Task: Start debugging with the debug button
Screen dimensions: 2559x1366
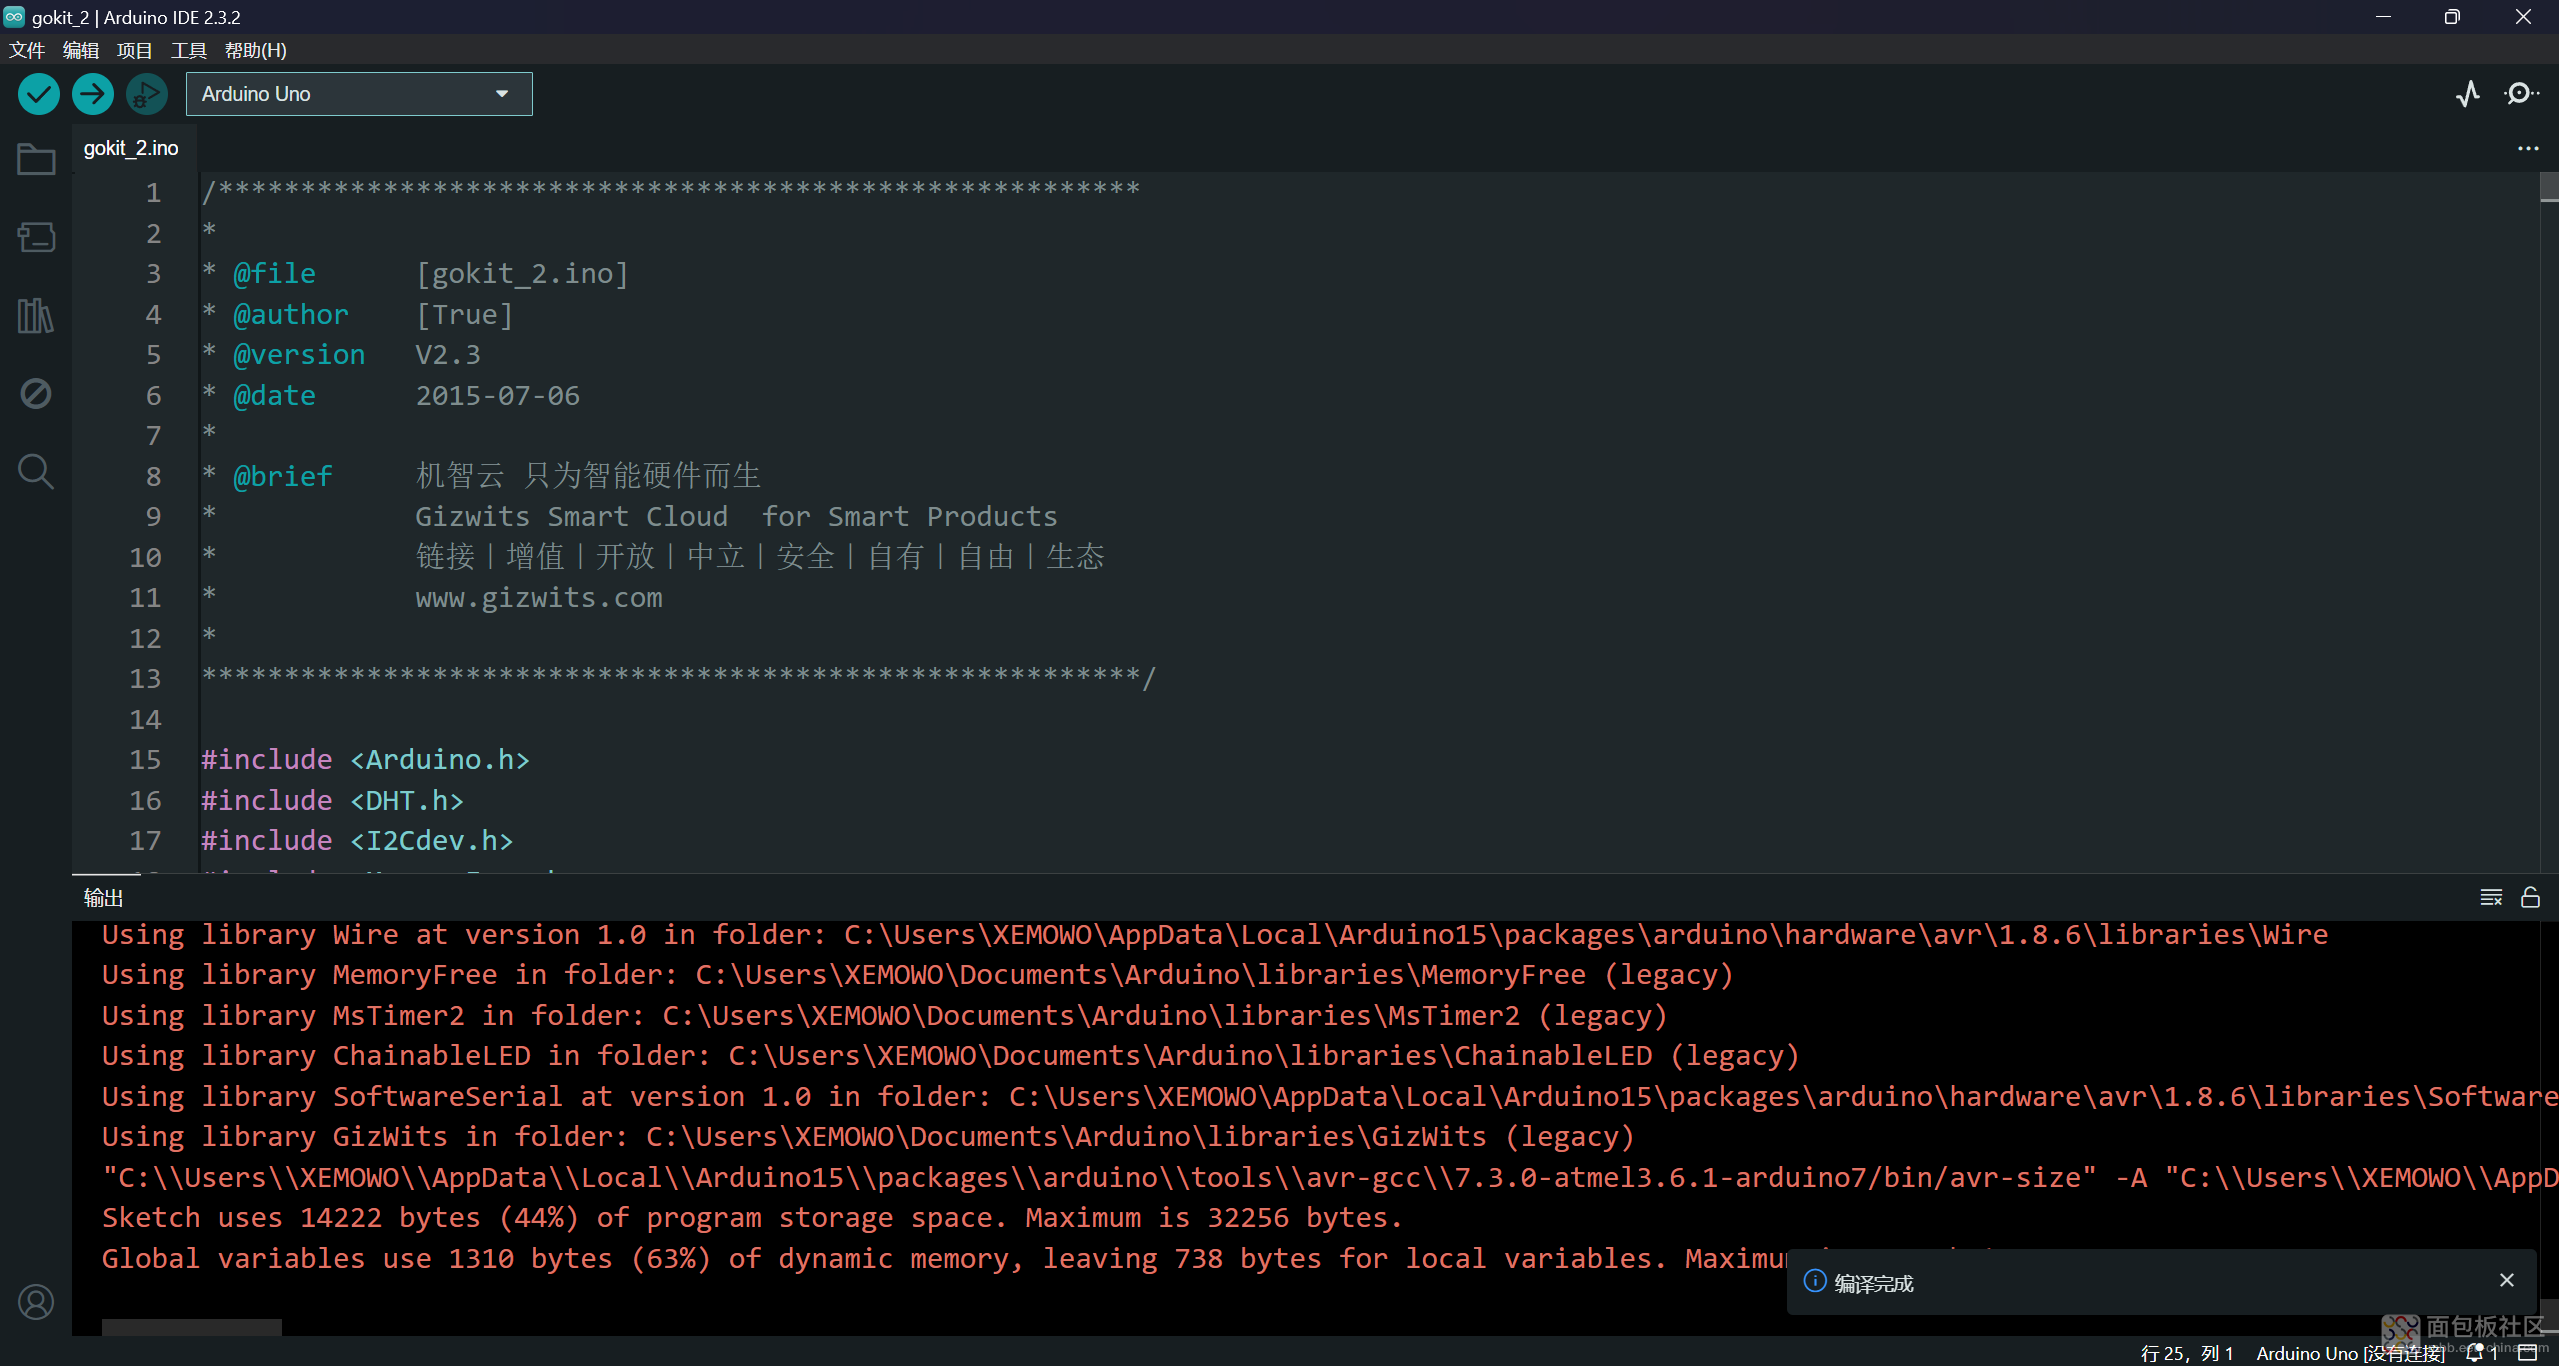Action: pos(146,94)
